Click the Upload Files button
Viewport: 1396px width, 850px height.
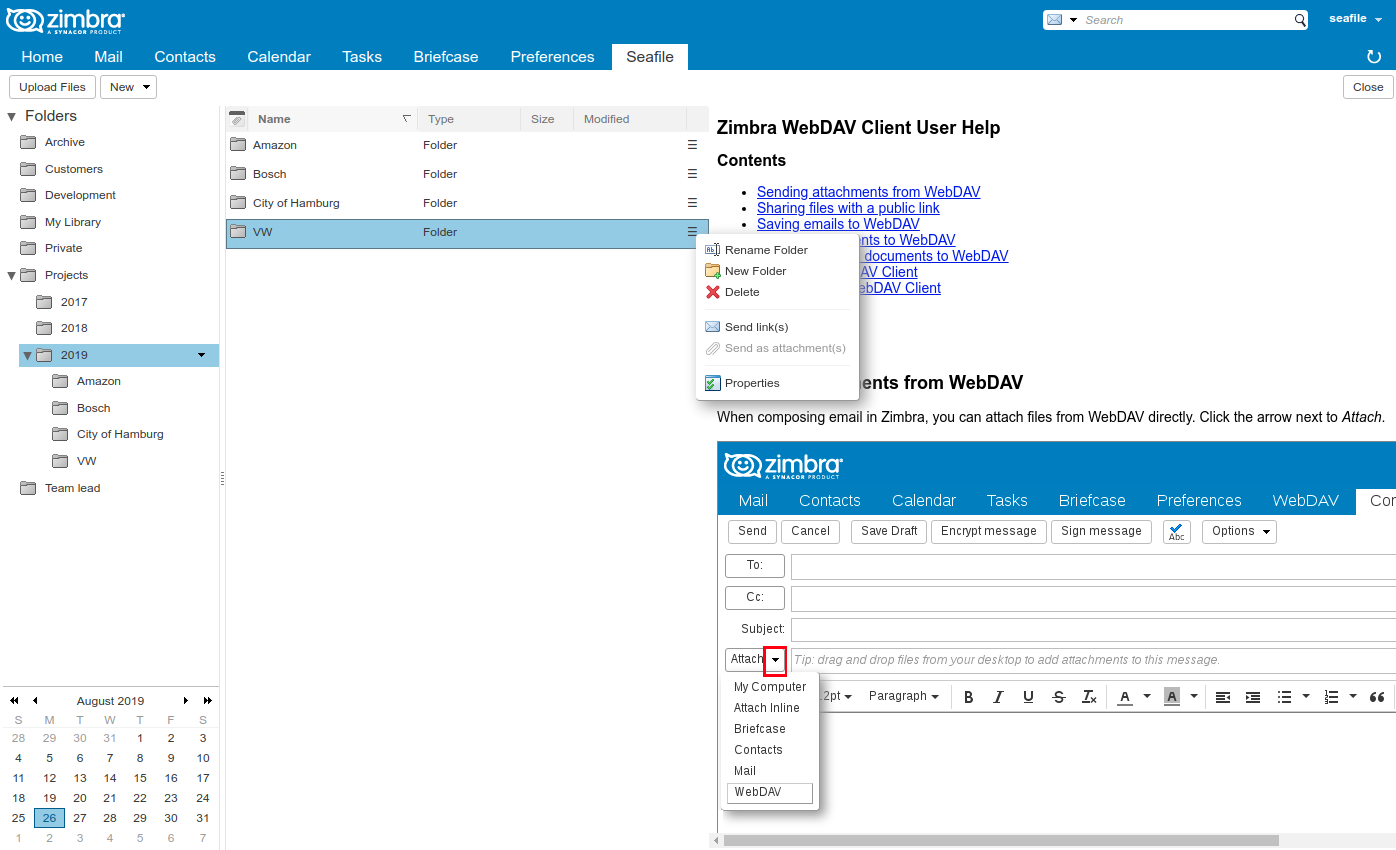click(x=53, y=87)
